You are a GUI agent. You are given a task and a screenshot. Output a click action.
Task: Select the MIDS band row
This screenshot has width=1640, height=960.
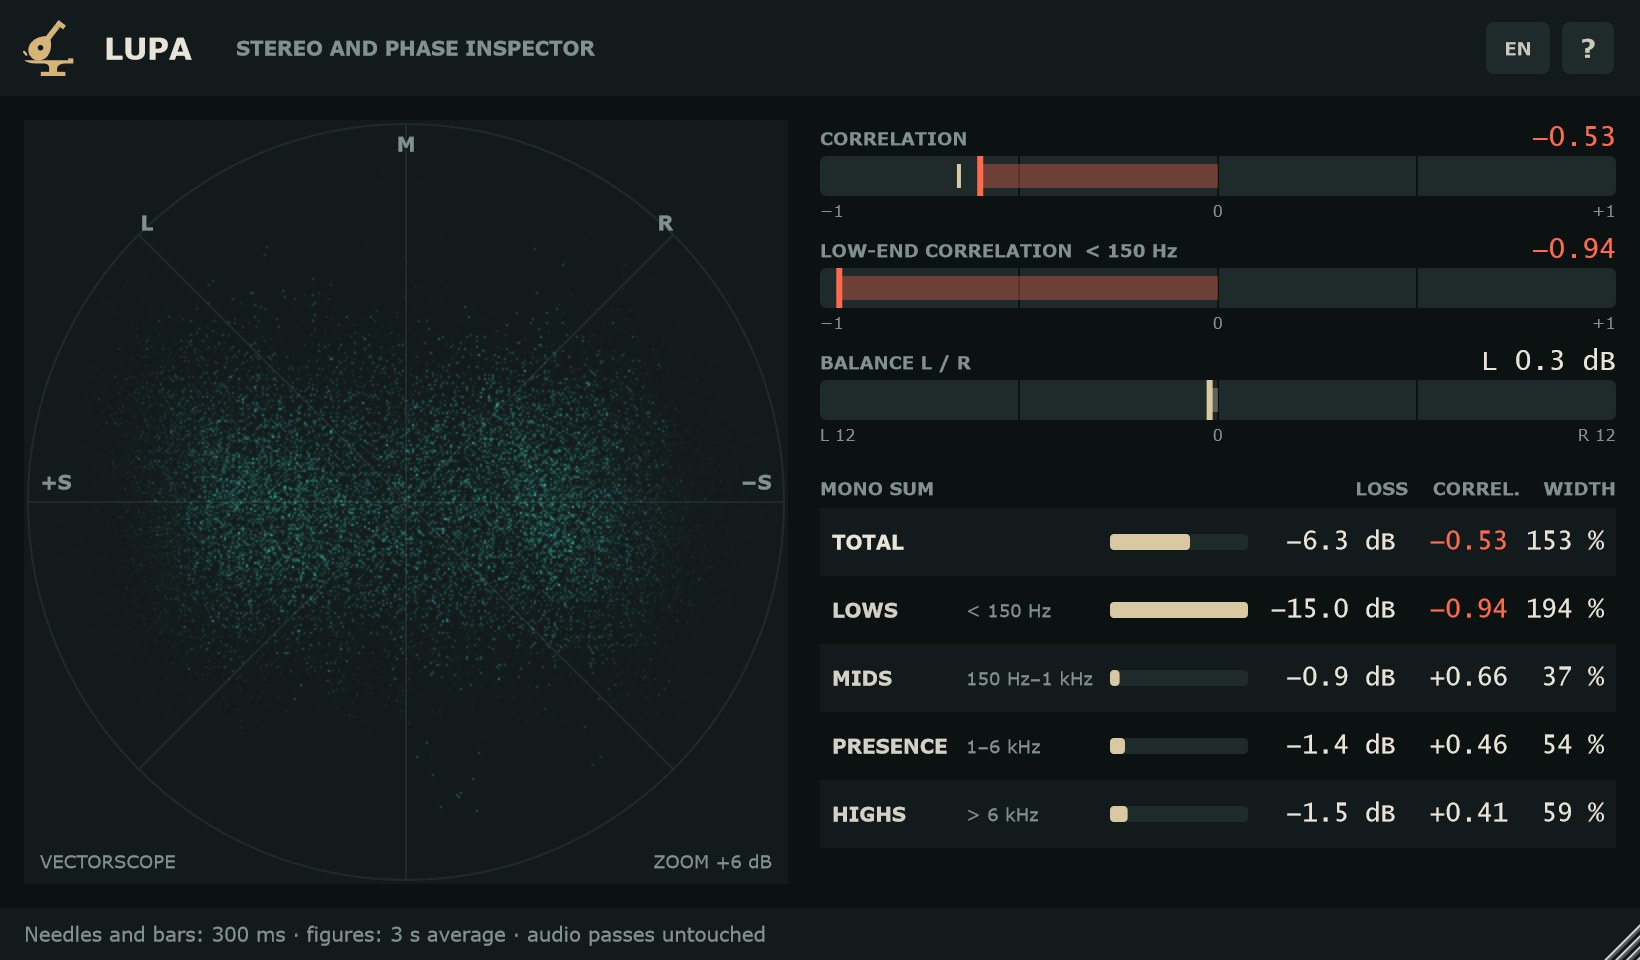tap(1217, 678)
